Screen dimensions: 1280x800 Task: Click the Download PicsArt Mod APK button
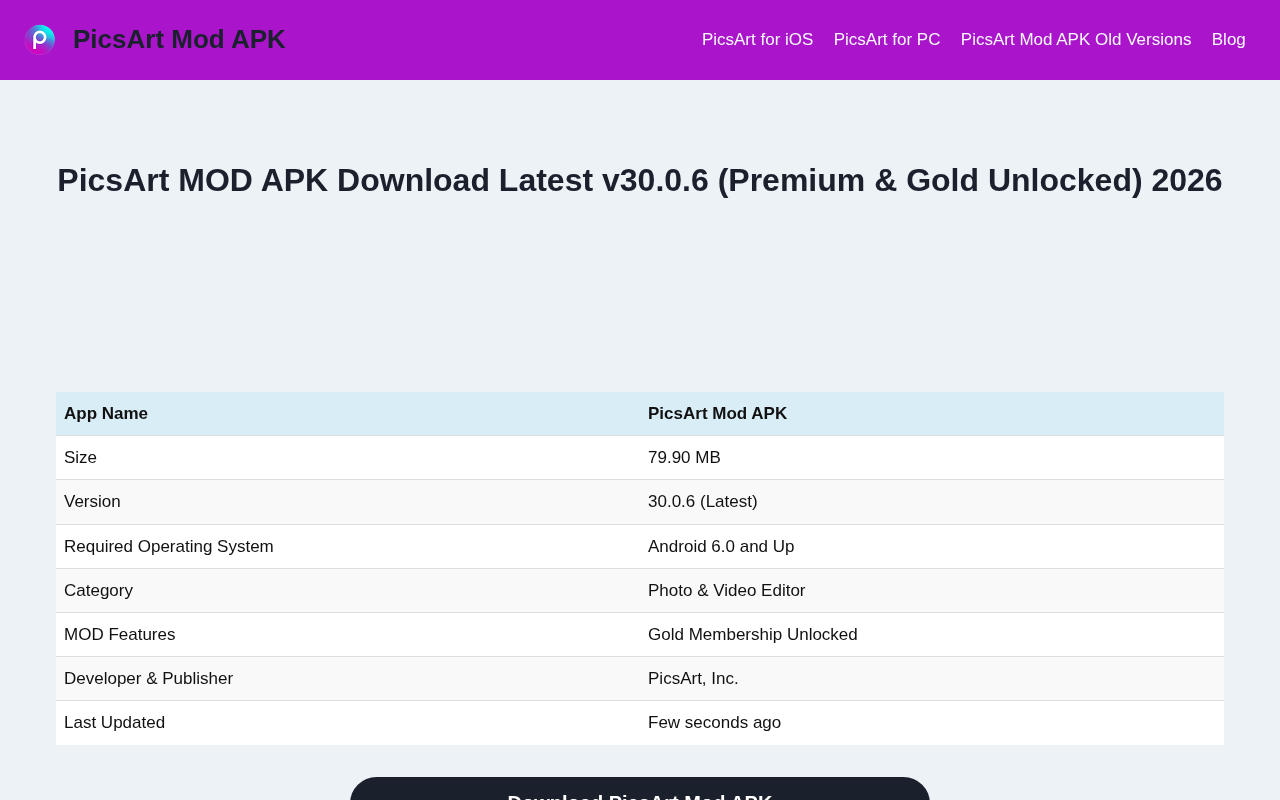coord(640,789)
